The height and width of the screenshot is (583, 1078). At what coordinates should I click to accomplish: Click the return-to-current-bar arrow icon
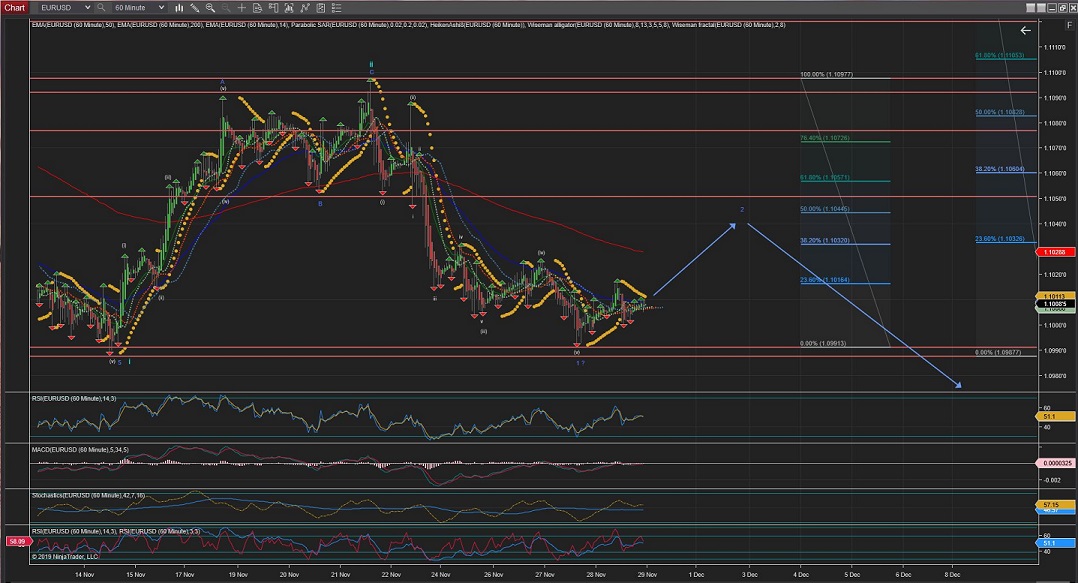[1026, 30]
